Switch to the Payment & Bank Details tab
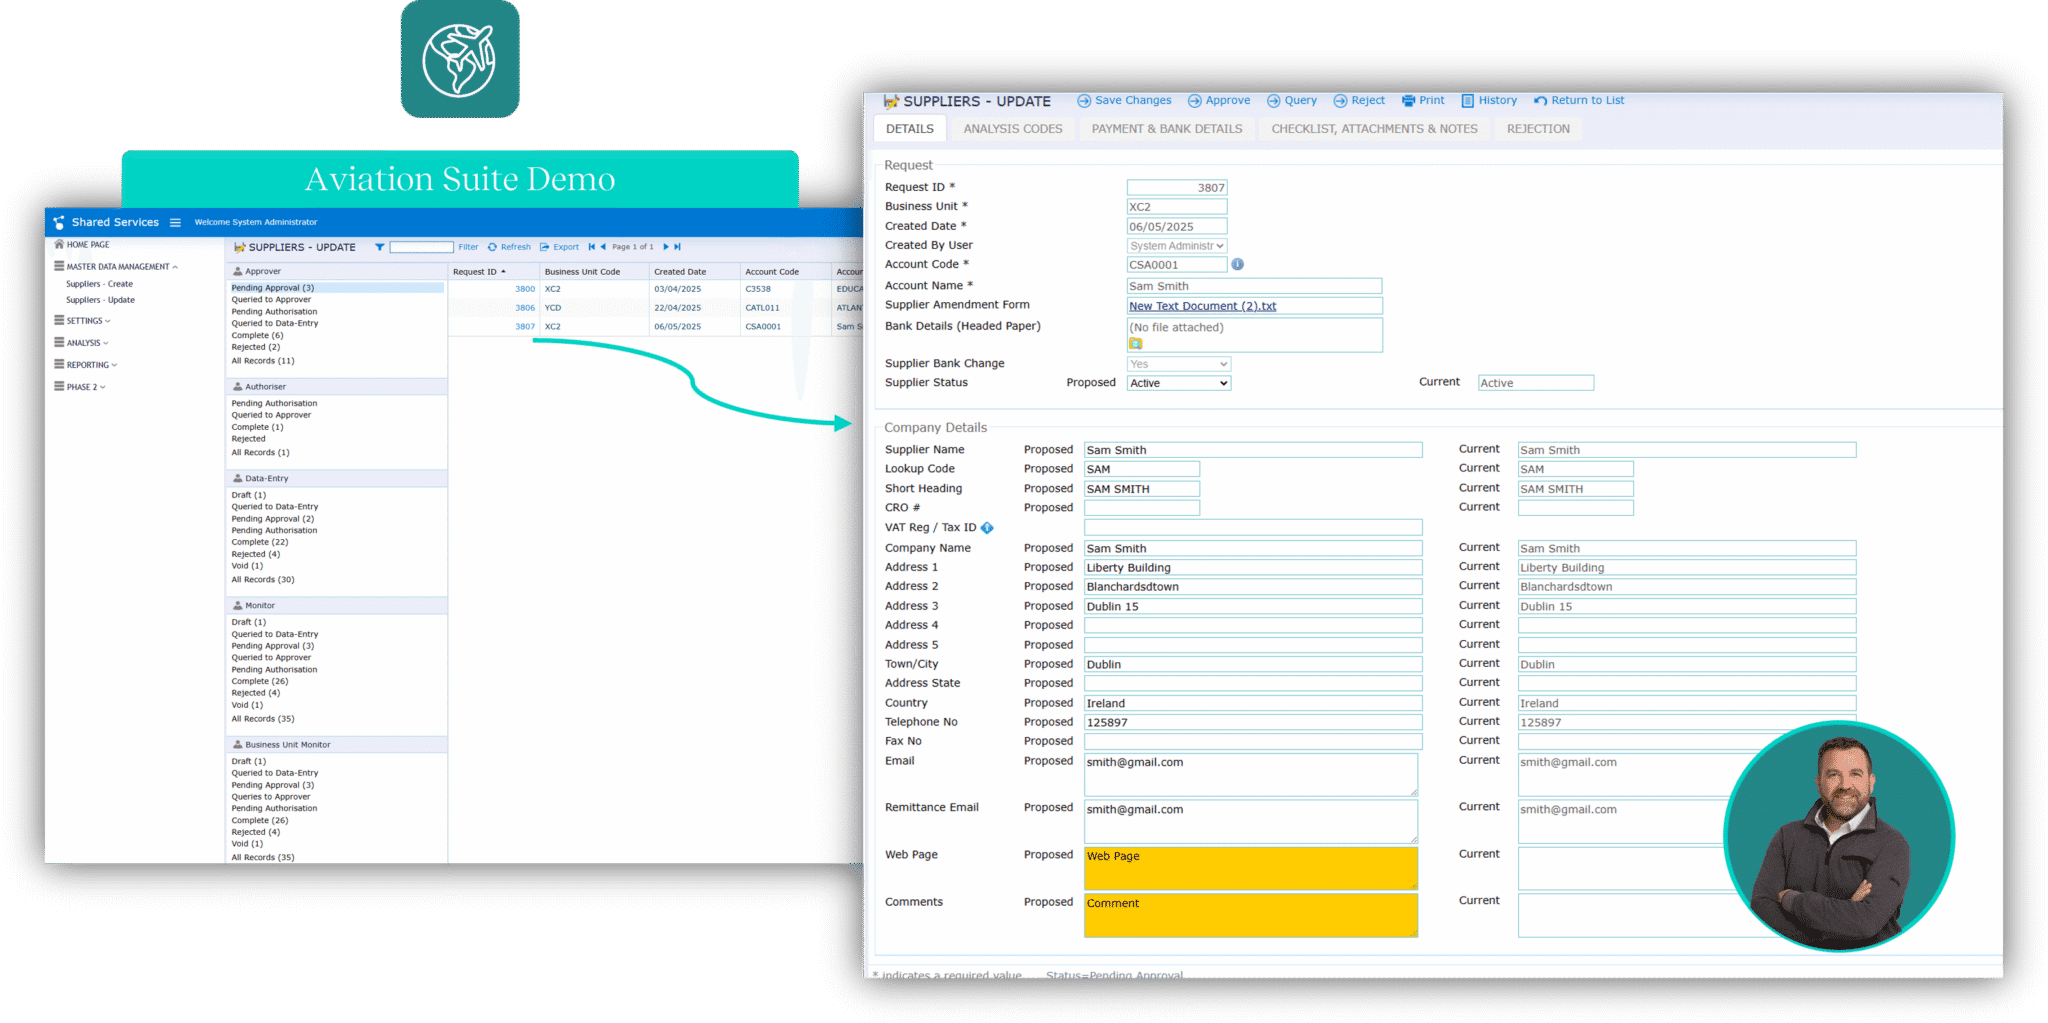2048x1023 pixels. click(1166, 129)
